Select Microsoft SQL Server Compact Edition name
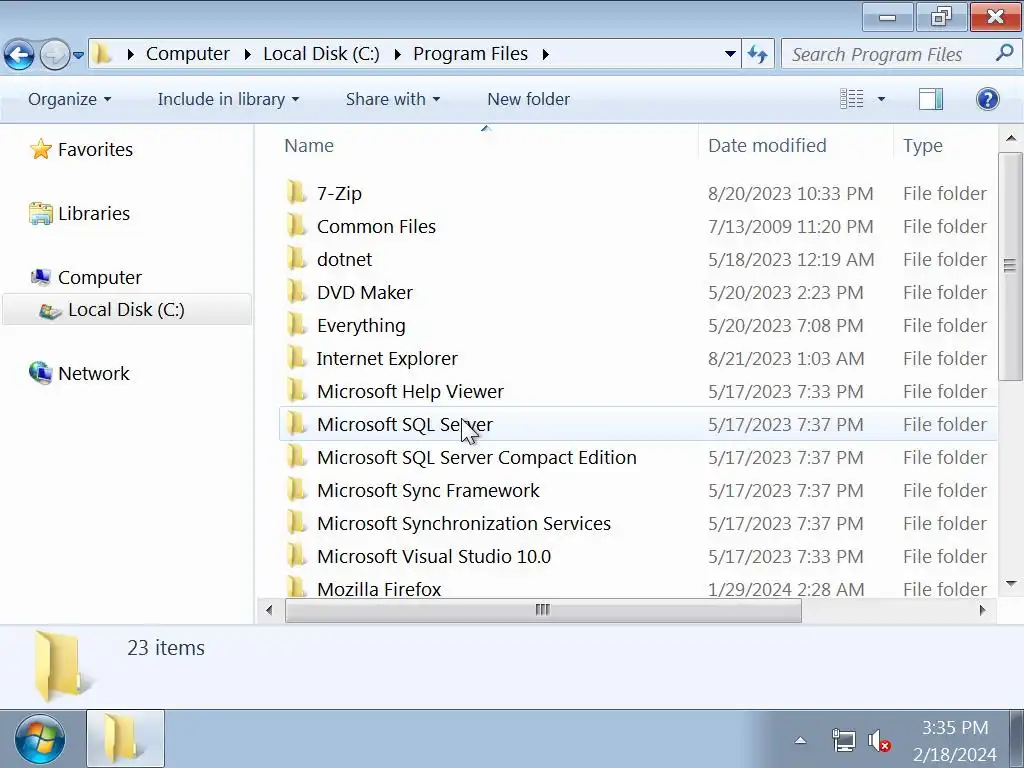The width and height of the screenshot is (1024, 768). (x=477, y=457)
